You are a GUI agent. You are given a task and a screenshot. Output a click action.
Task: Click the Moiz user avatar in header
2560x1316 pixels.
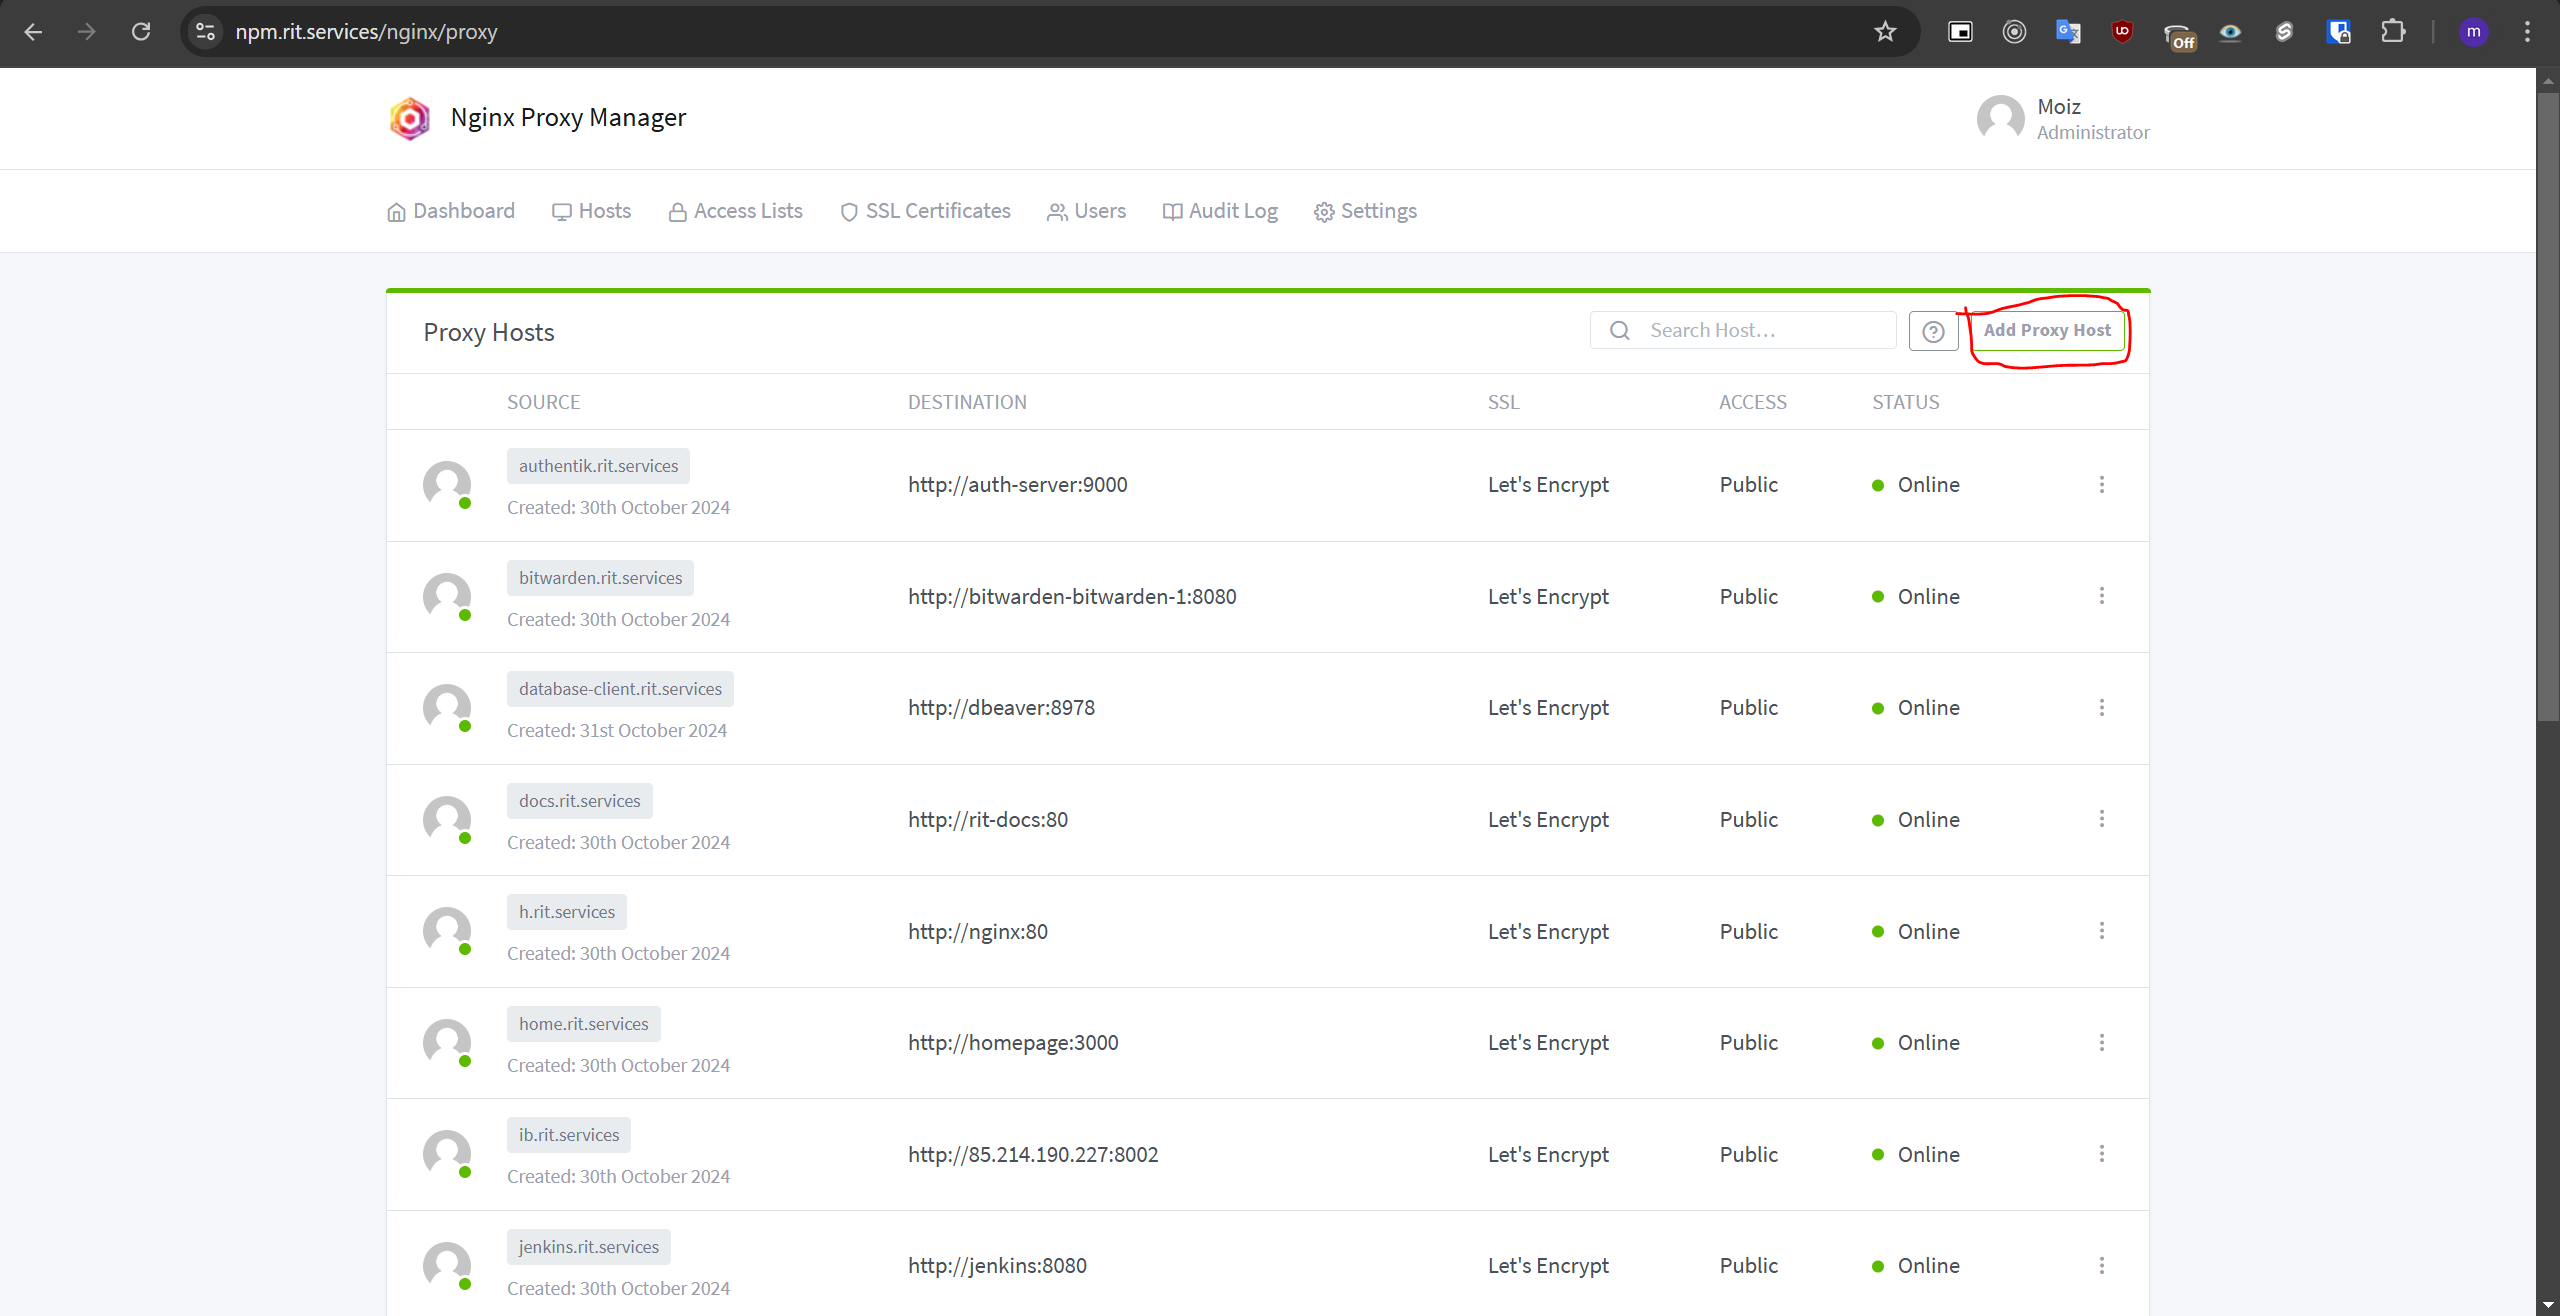(x=2000, y=118)
